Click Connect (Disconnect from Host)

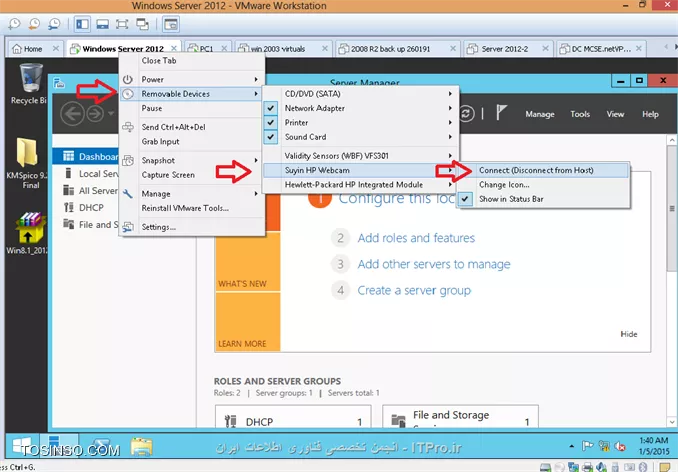click(x=543, y=170)
